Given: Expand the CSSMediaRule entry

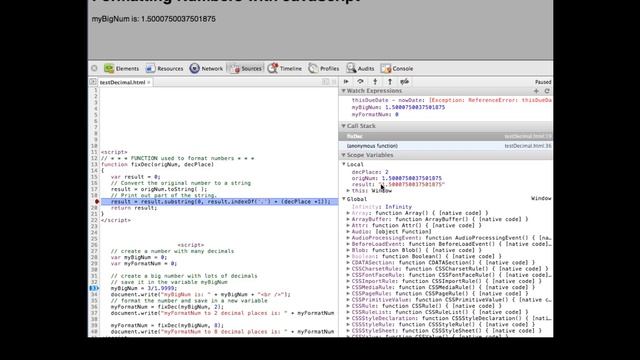Looking at the screenshot, I should pyautogui.click(x=348, y=287).
